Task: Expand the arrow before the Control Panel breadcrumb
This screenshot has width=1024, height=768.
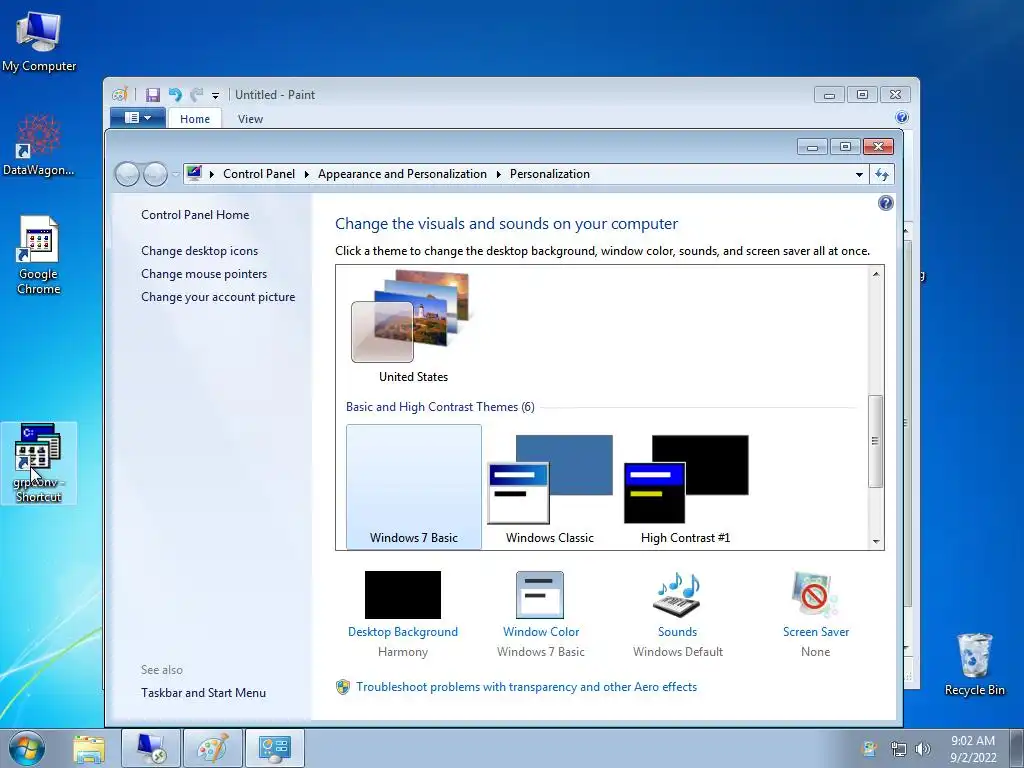Action: (212, 174)
